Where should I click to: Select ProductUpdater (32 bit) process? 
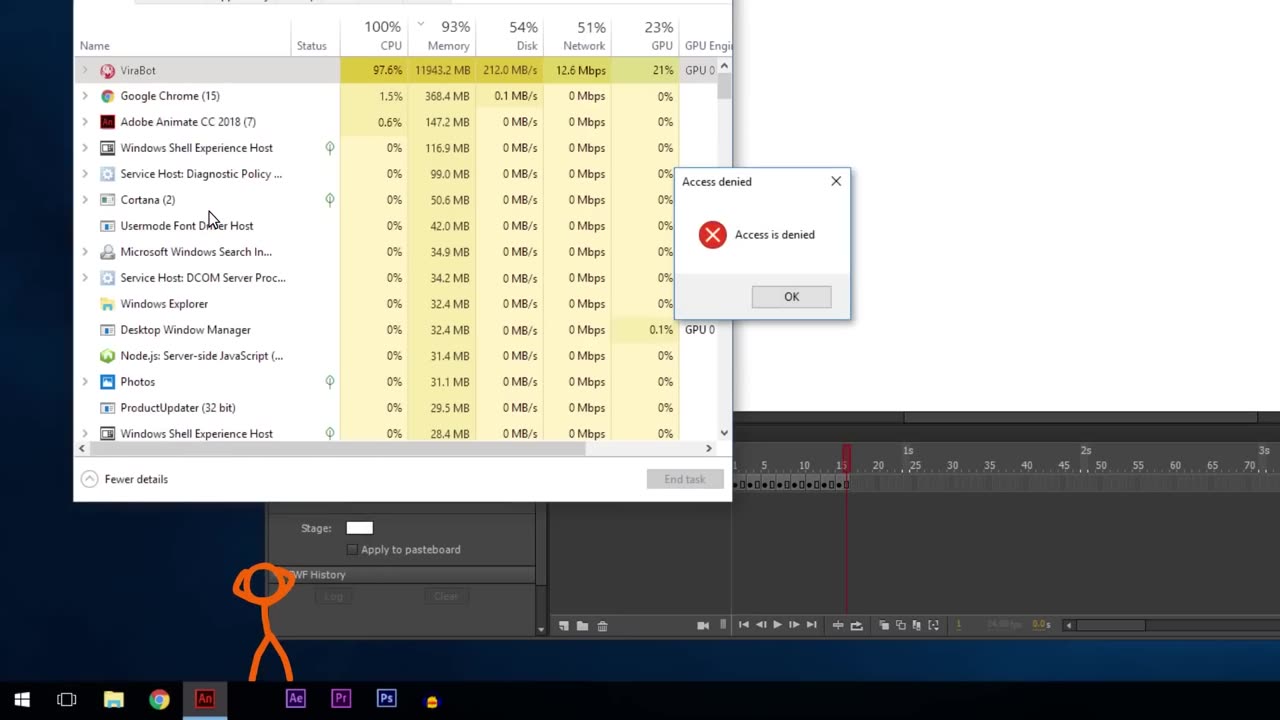[398, 408]
